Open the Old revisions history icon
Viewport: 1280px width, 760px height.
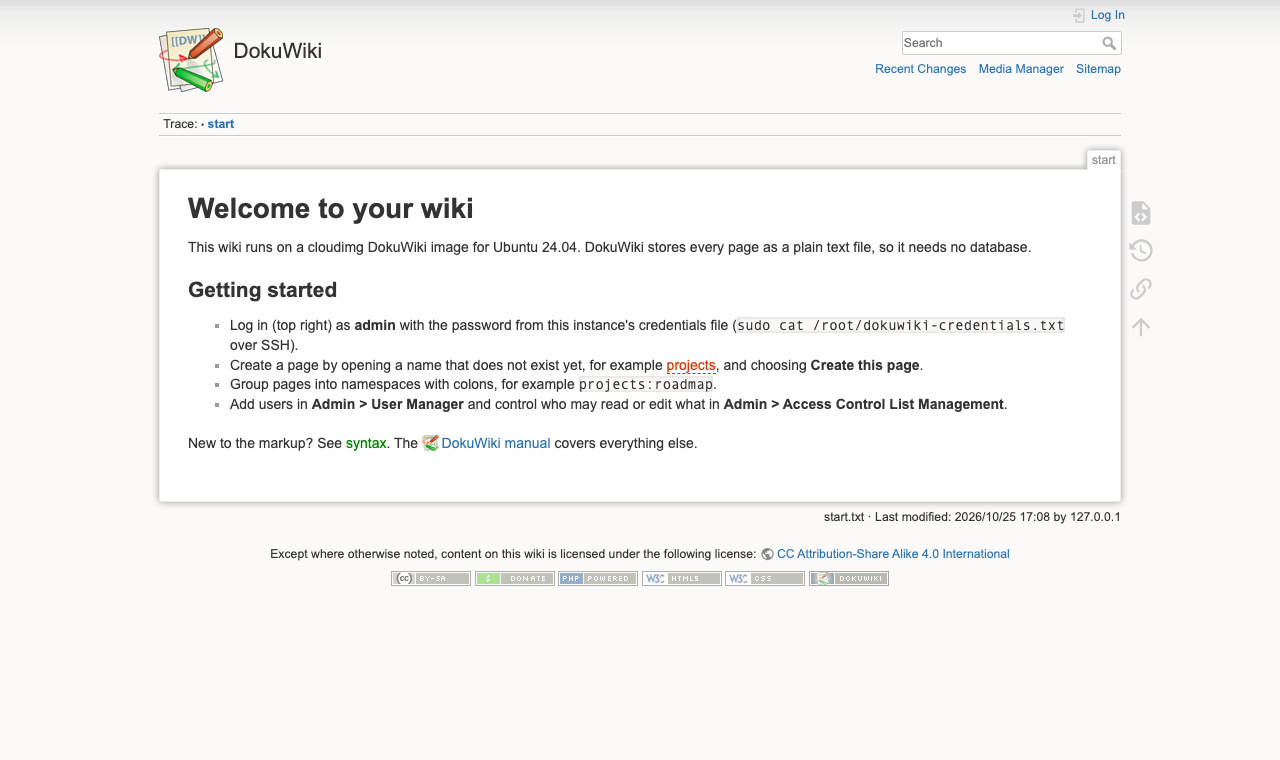click(x=1141, y=251)
